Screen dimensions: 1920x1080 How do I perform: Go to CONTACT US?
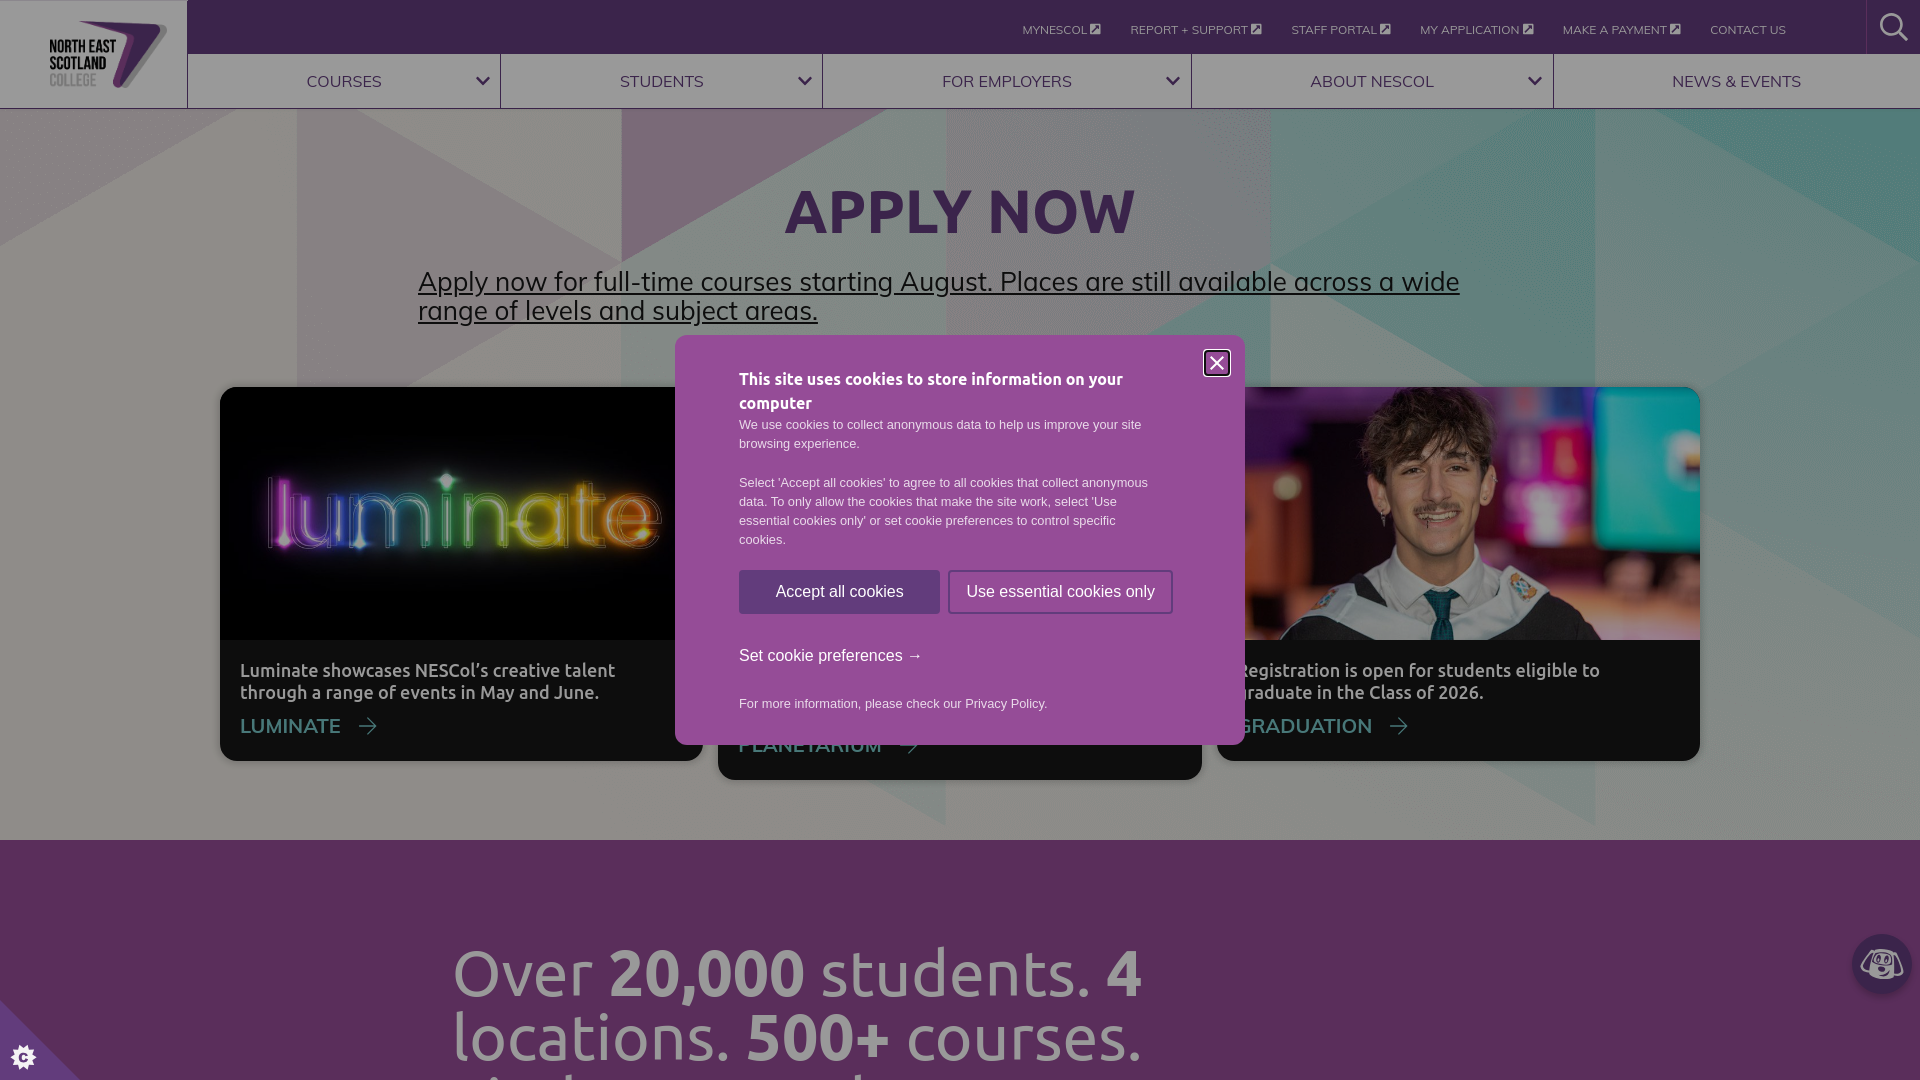(x=1747, y=29)
